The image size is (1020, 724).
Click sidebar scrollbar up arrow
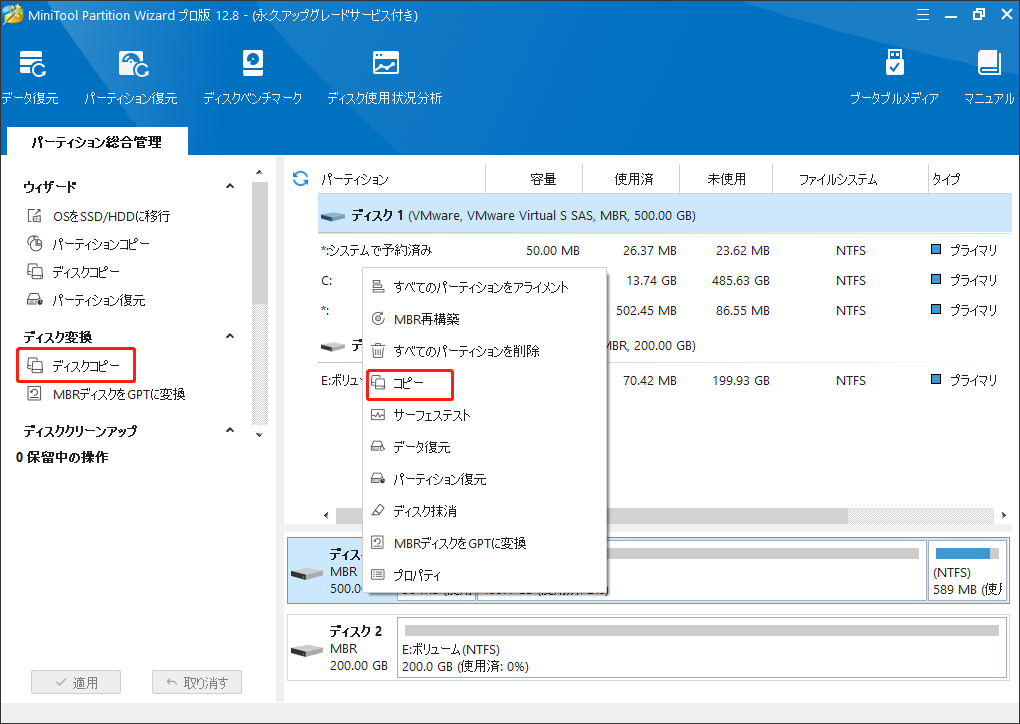click(x=260, y=172)
